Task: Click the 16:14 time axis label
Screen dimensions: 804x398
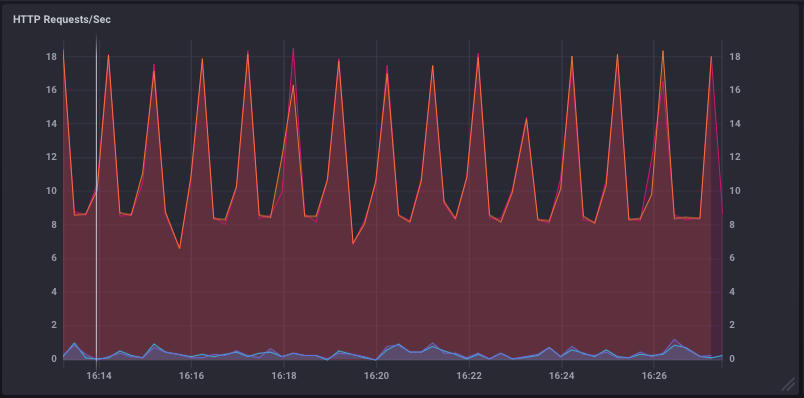Action: coord(99,376)
